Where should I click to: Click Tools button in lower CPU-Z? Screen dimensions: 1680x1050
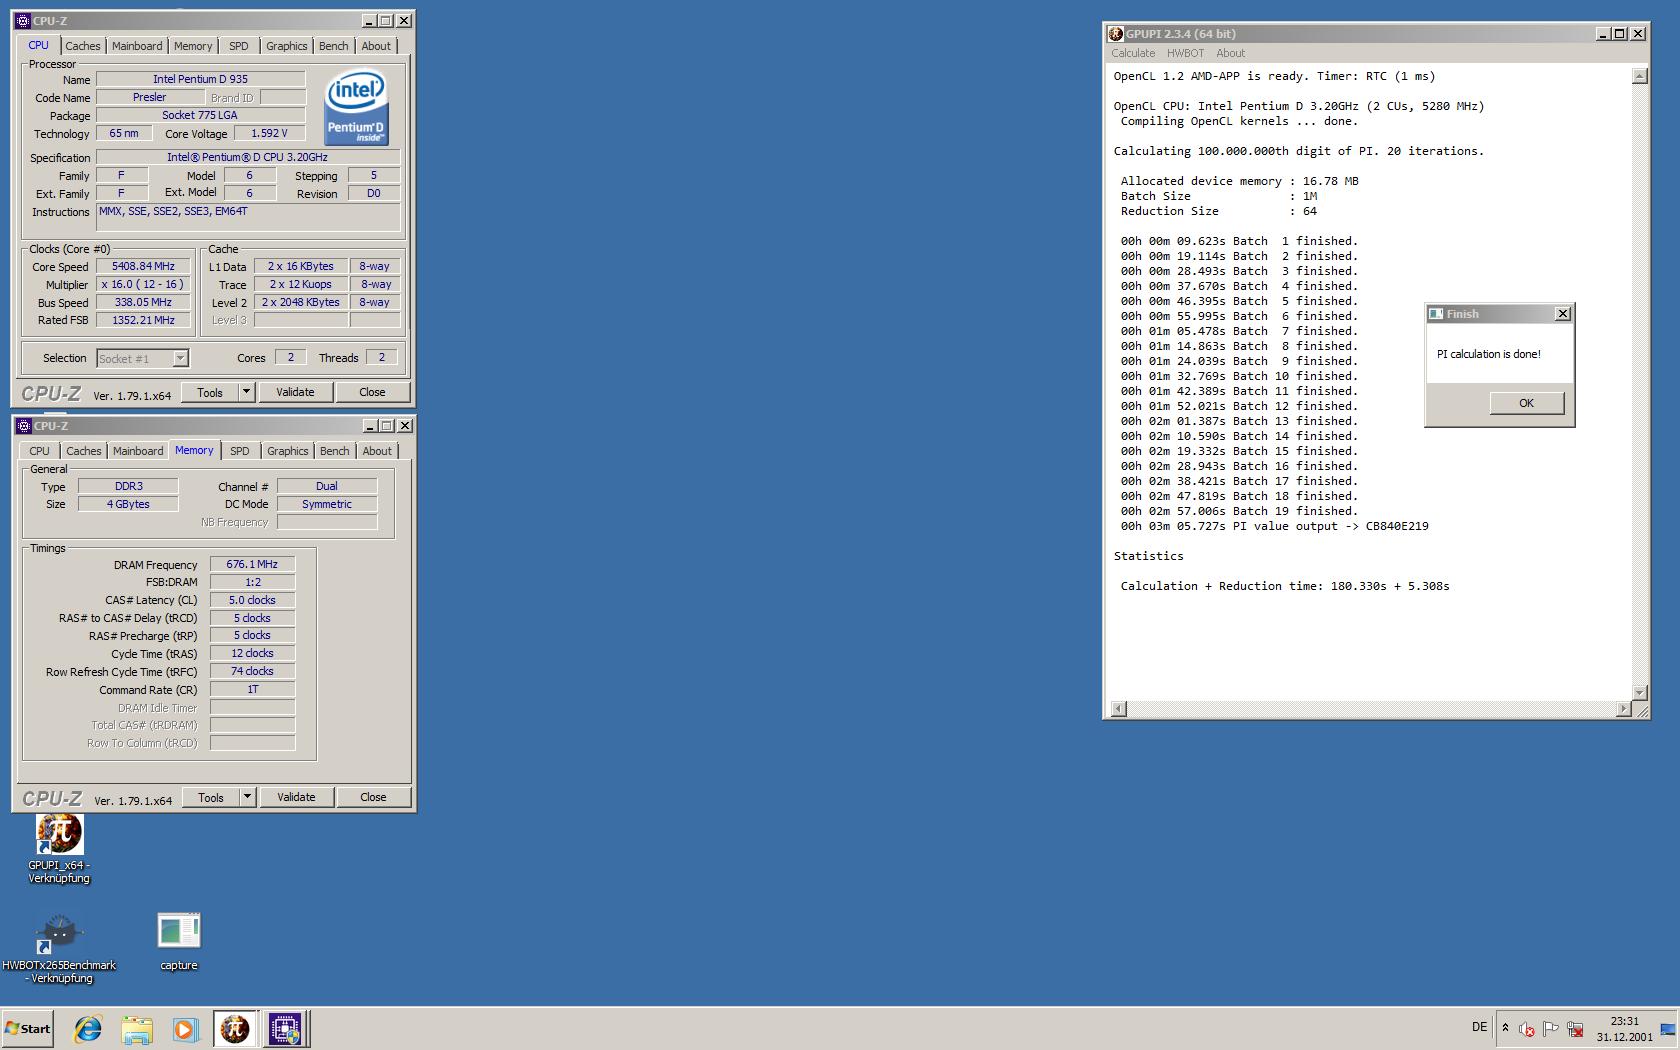click(x=211, y=797)
